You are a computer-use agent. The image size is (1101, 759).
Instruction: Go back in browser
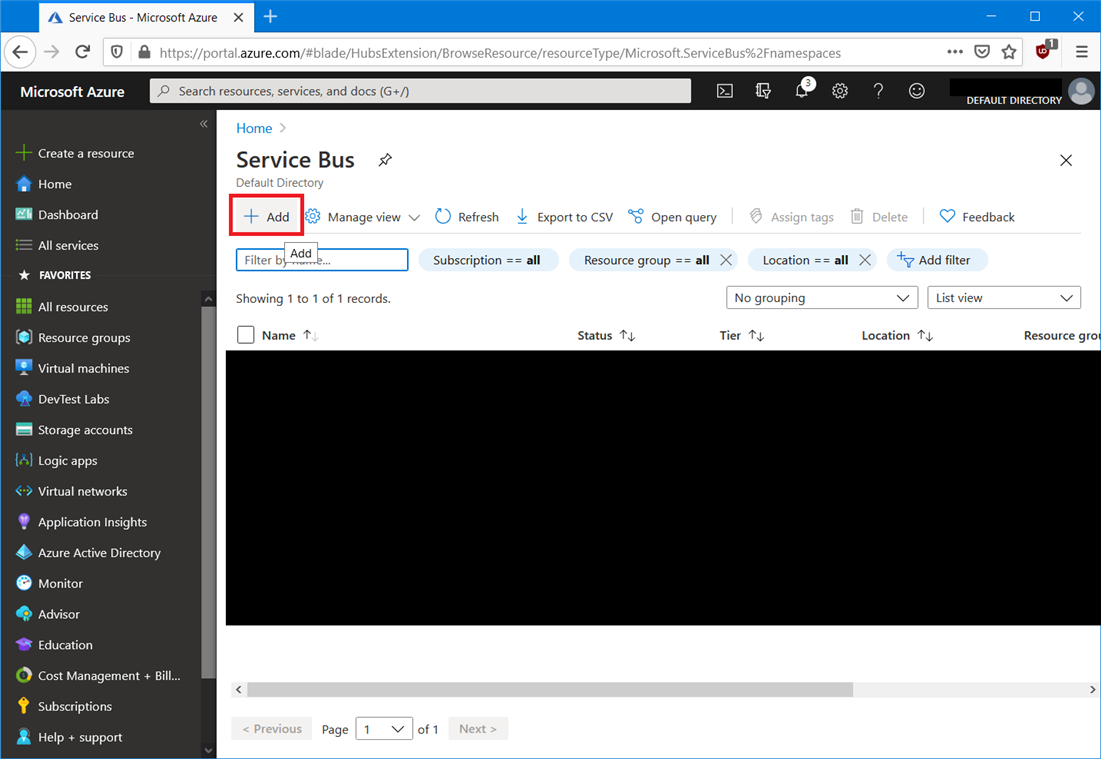coord(20,52)
